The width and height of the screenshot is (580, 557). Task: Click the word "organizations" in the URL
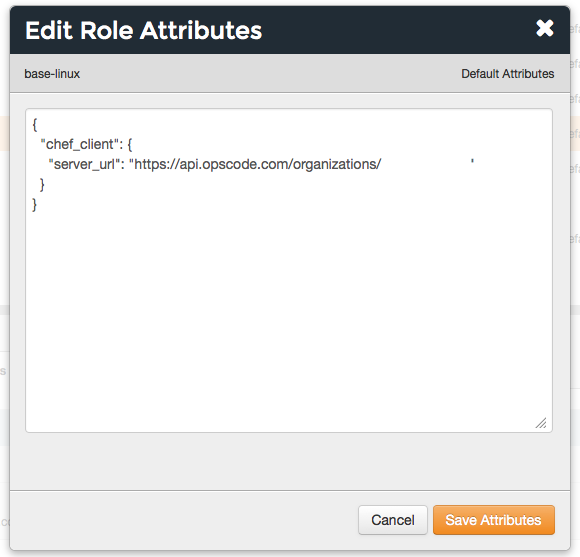pyautogui.click(x=335, y=164)
